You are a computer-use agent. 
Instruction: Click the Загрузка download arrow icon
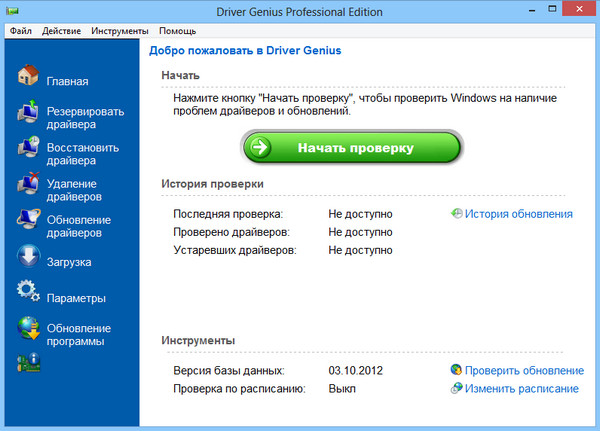pyautogui.click(x=28, y=258)
